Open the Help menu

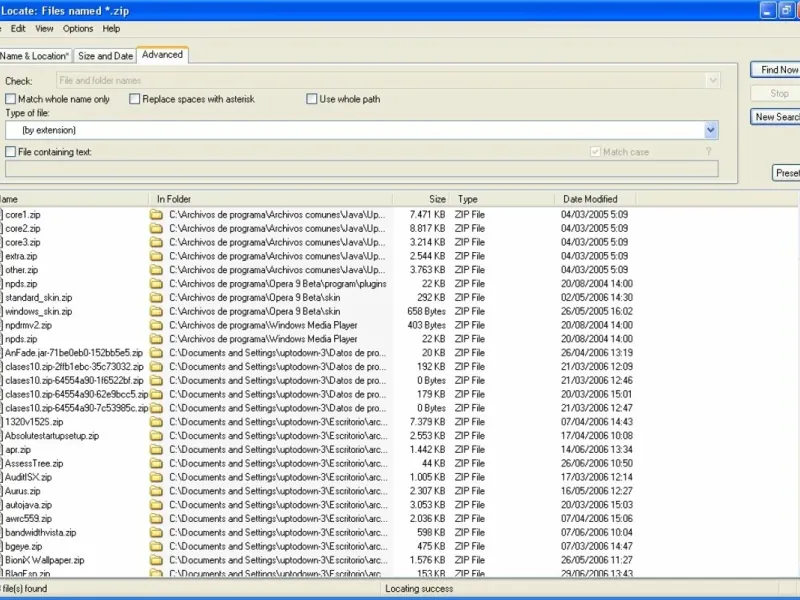point(111,29)
